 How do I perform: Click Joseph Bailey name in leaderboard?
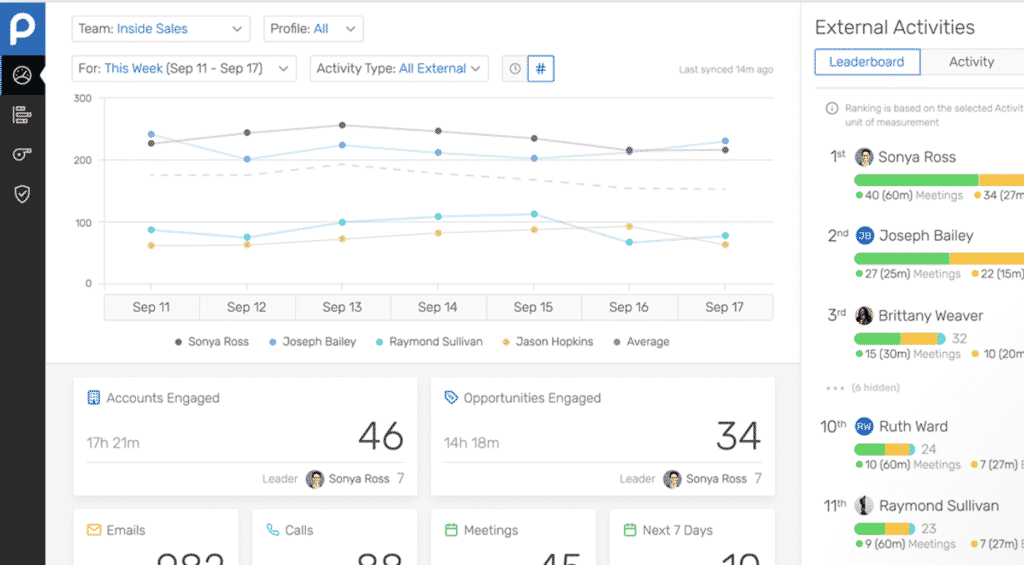point(926,236)
